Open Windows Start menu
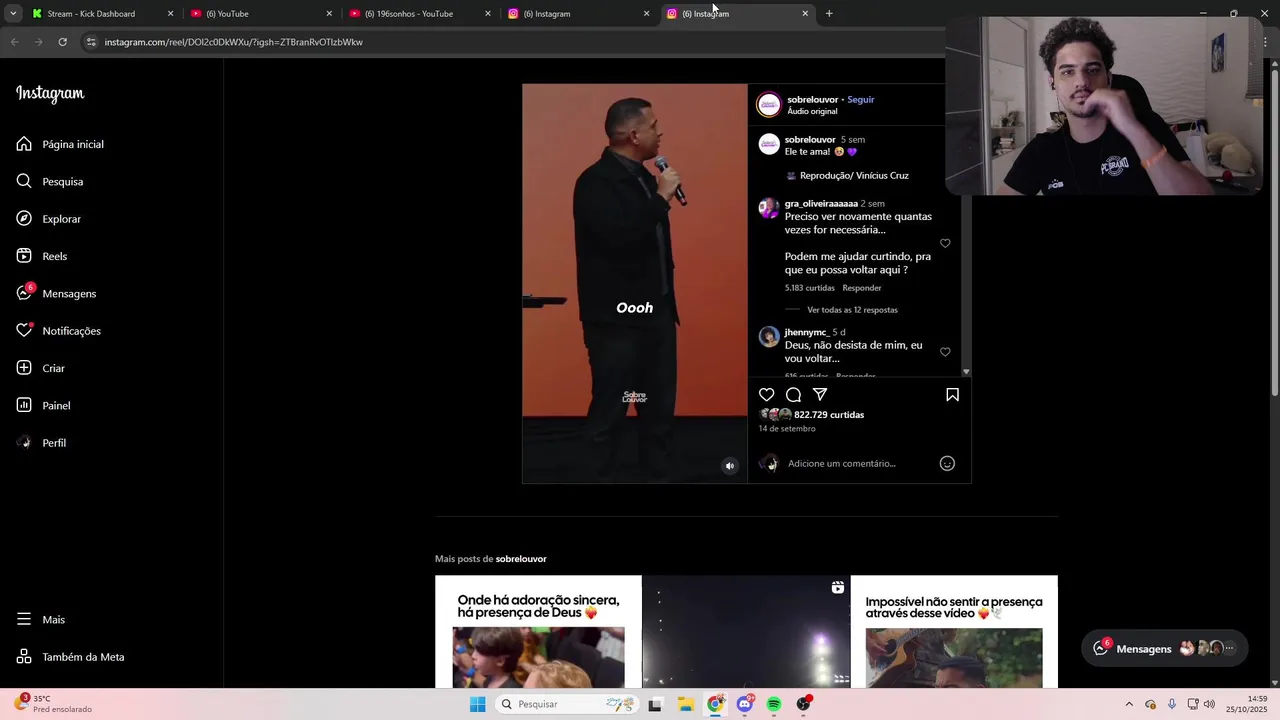1280x720 pixels. [478, 704]
